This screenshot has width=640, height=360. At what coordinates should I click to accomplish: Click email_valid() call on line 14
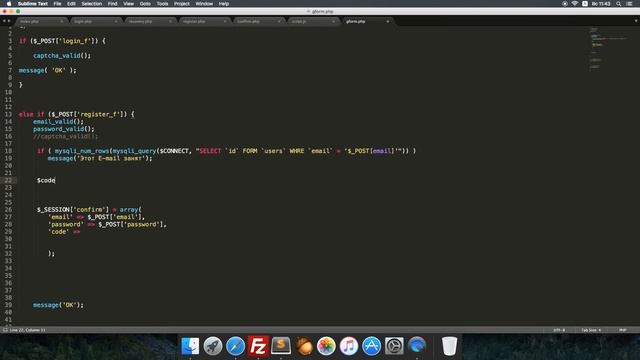coord(58,122)
